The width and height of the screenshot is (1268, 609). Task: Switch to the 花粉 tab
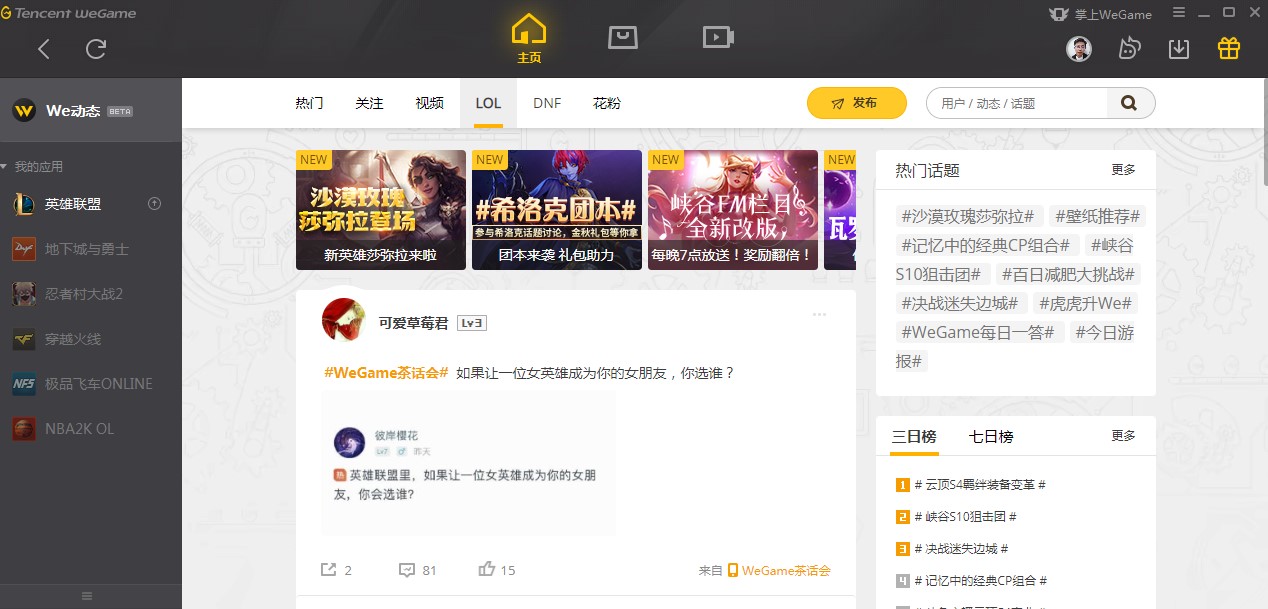pyautogui.click(x=607, y=103)
